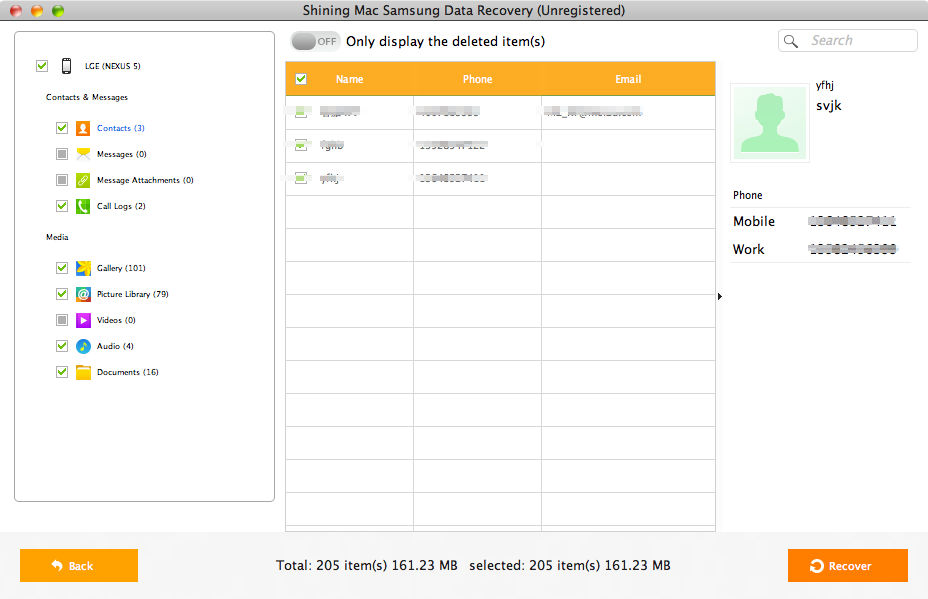This screenshot has height=599, width=928.
Task: Click the Message Attachments paperclip icon
Action: pos(83,180)
